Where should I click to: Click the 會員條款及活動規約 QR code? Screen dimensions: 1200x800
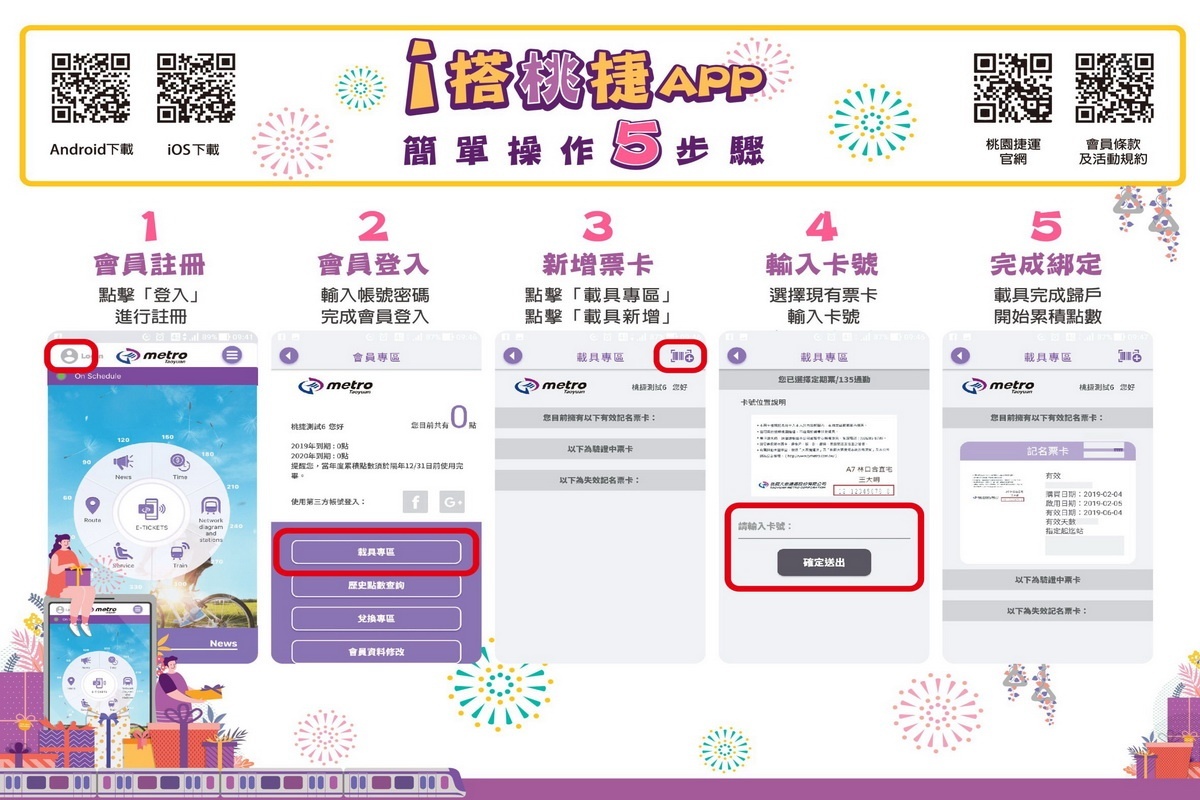pos(1114,88)
